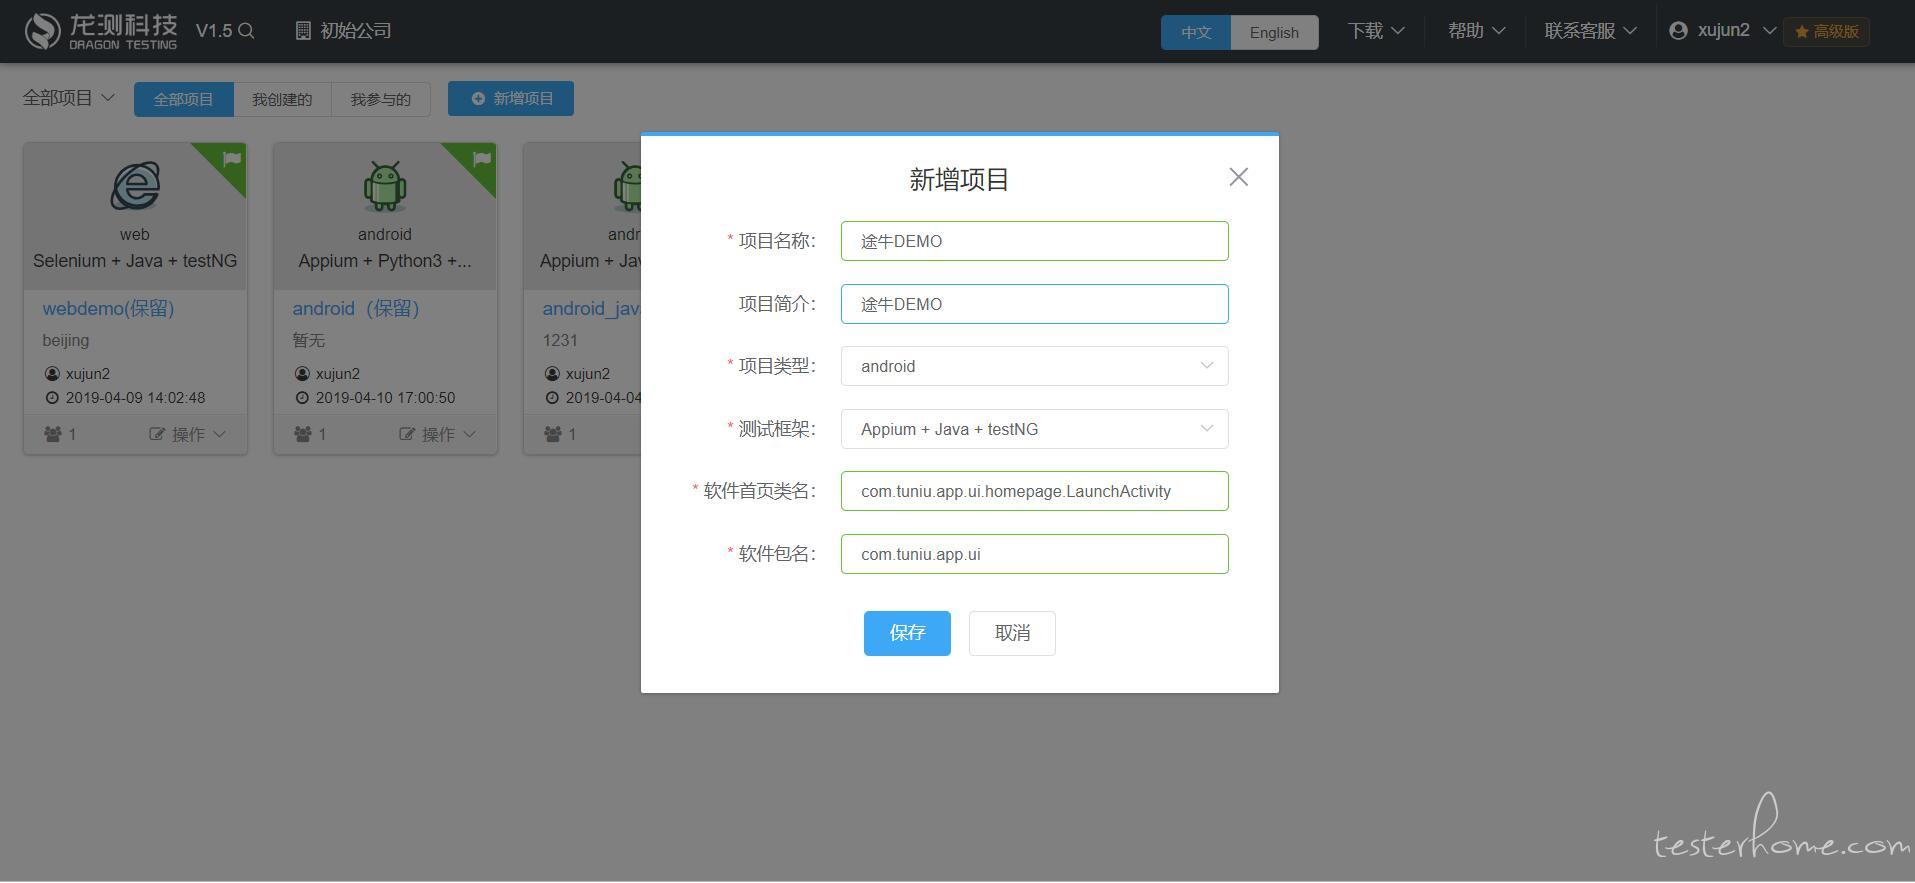Open 操作 menu on android(保留) card
The height and width of the screenshot is (883, 1915).
pyautogui.click(x=438, y=434)
